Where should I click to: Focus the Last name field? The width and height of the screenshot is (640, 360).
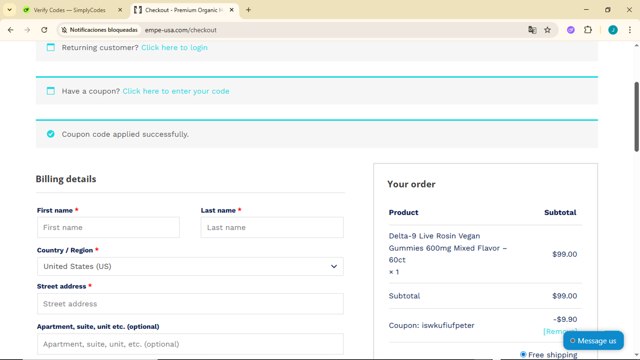click(x=272, y=227)
